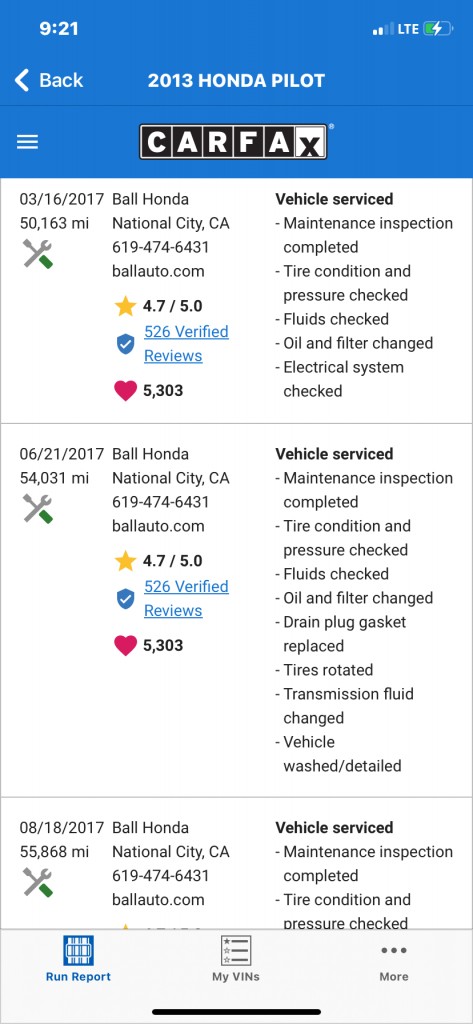Tap the pink heart in 06/21/2017 entry
The height and width of the screenshot is (1024, 473).
125,645
